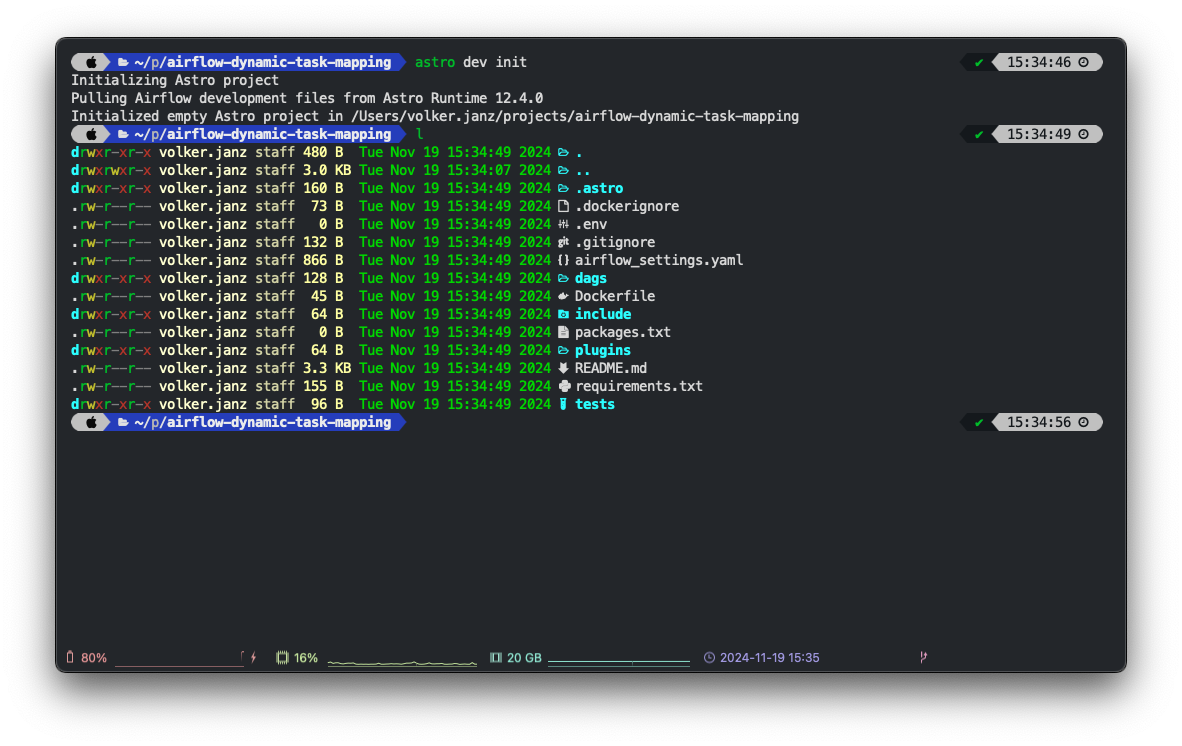Click the sliders icon beside the .env file
Screen dimensions: 1182x746
[x=563, y=224]
